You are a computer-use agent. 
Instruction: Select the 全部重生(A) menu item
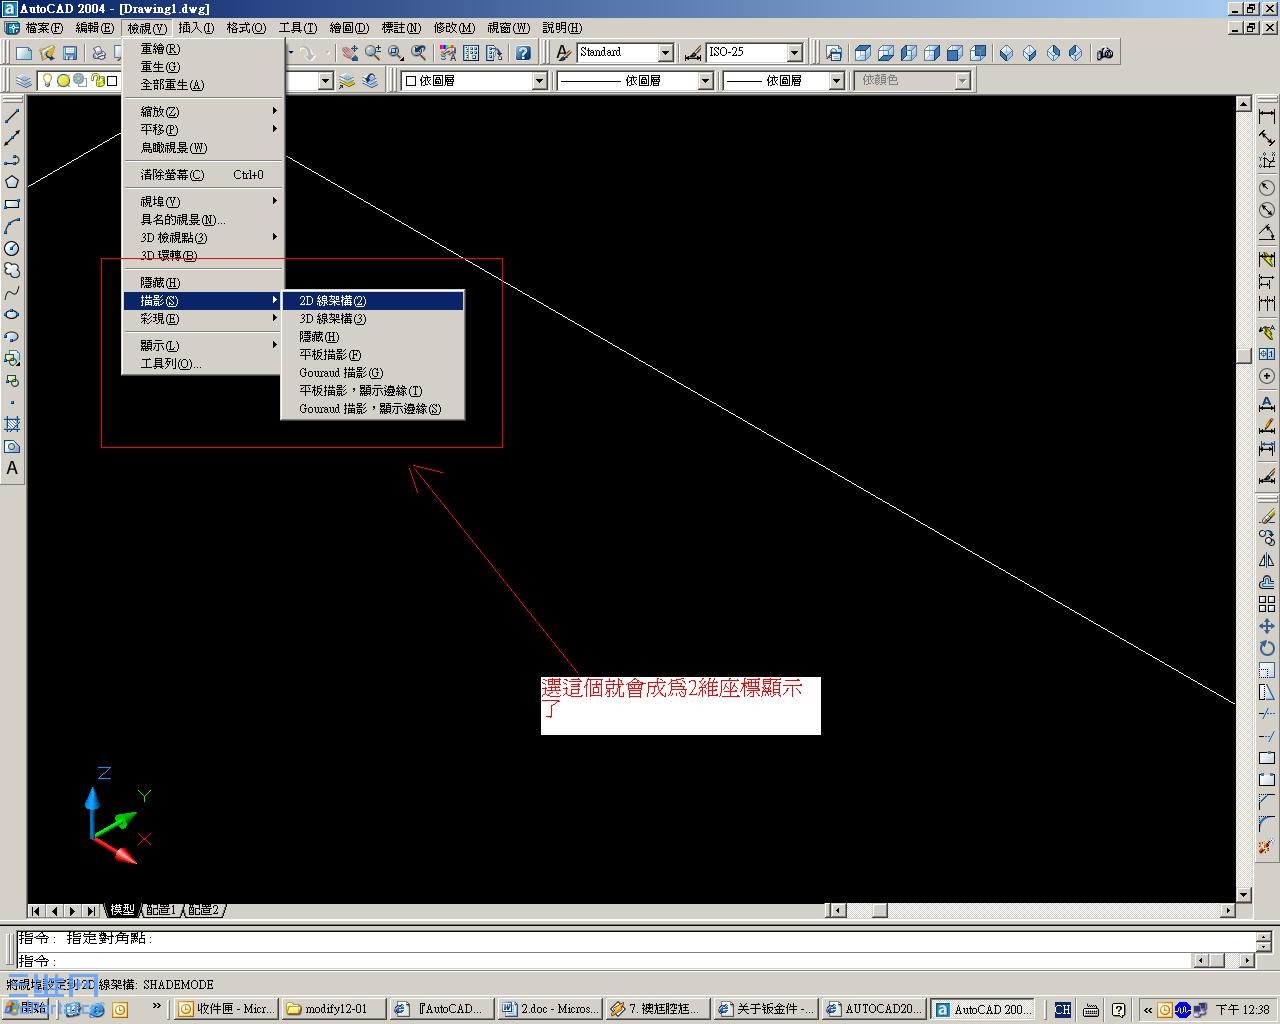204,84
